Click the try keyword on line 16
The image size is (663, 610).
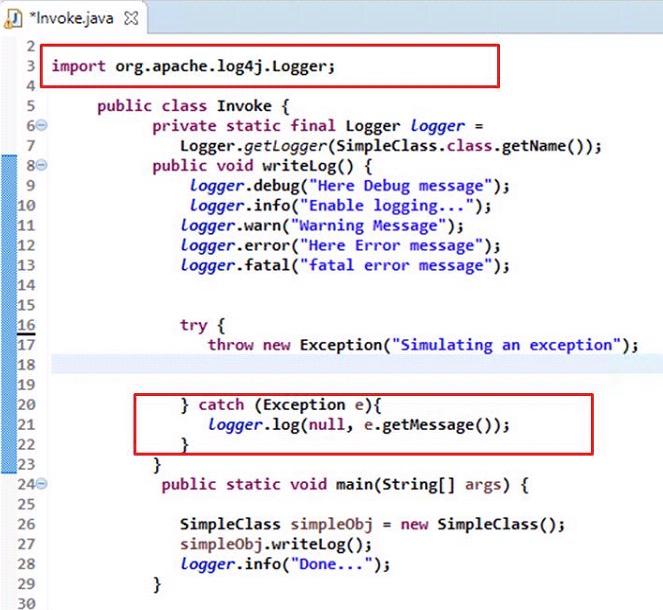[x=193, y=325]
